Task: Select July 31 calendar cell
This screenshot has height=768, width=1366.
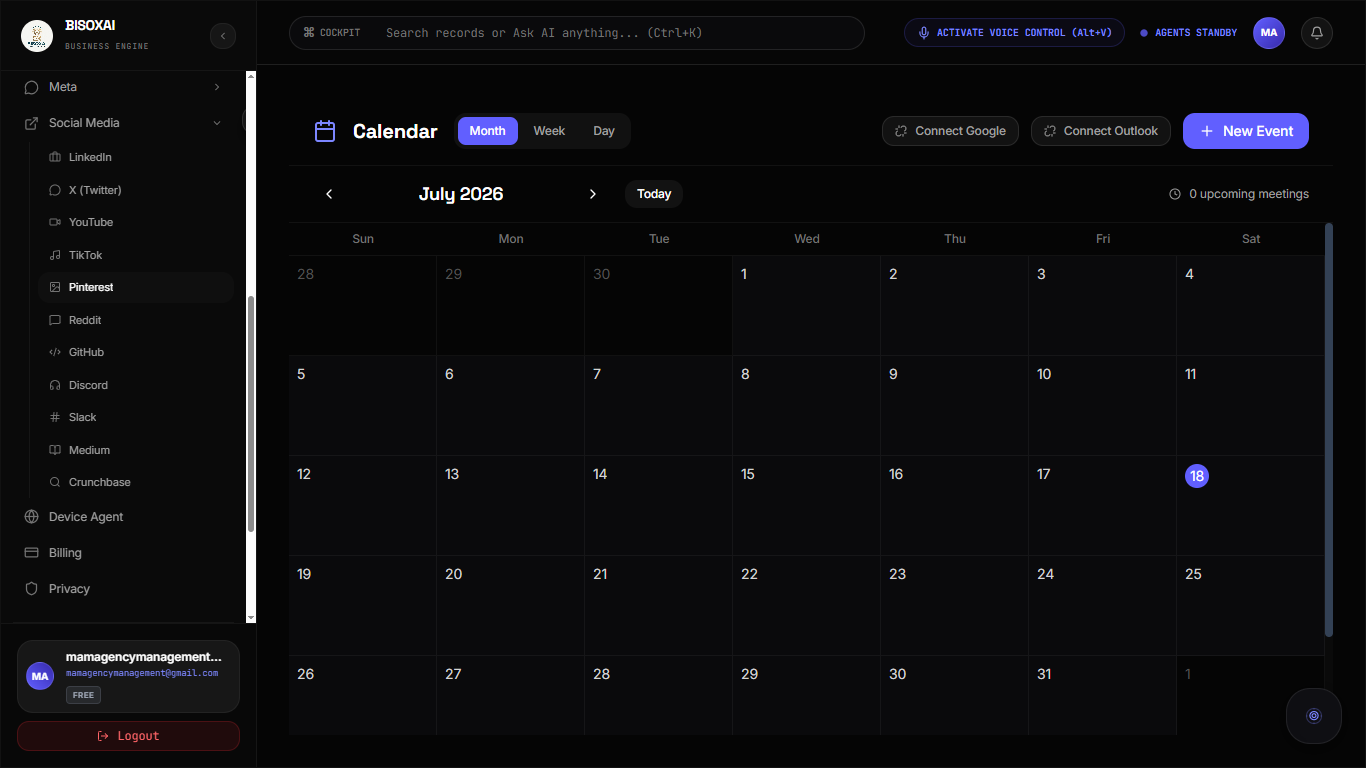Action: click(1103, 695)
